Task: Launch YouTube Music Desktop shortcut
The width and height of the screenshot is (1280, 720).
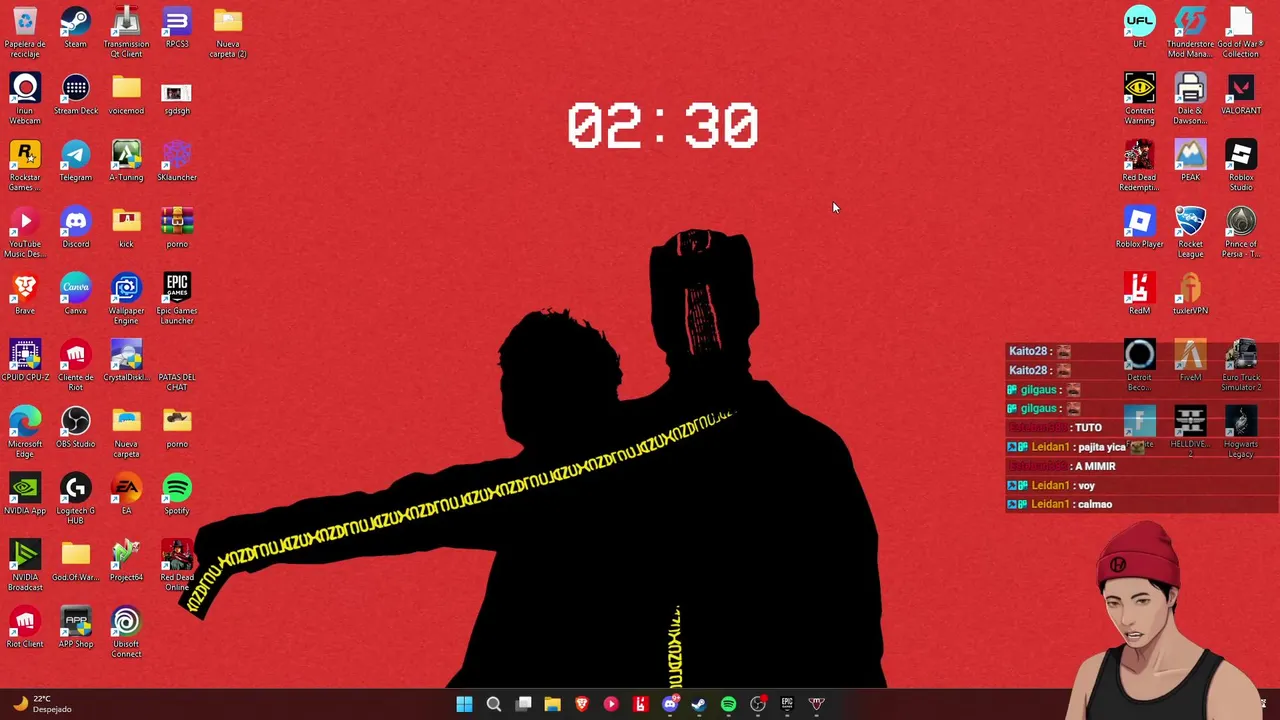Action: pos(25,232)
